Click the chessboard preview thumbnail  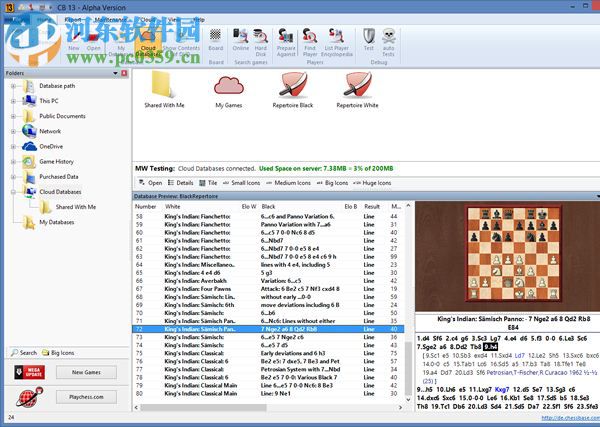514,253
